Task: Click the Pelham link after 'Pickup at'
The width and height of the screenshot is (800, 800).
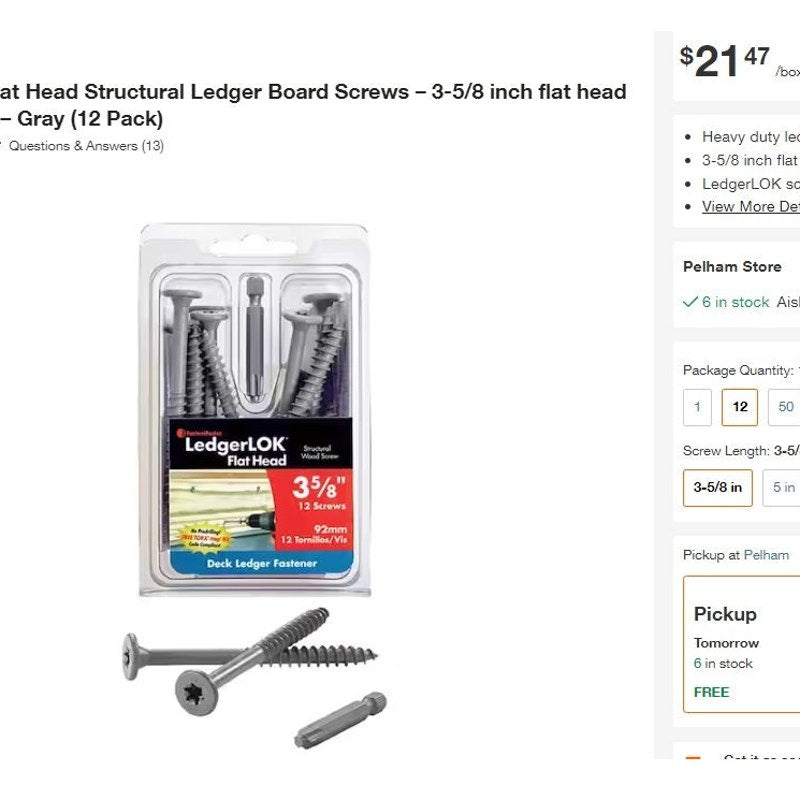Action: (x=766, y=555)
